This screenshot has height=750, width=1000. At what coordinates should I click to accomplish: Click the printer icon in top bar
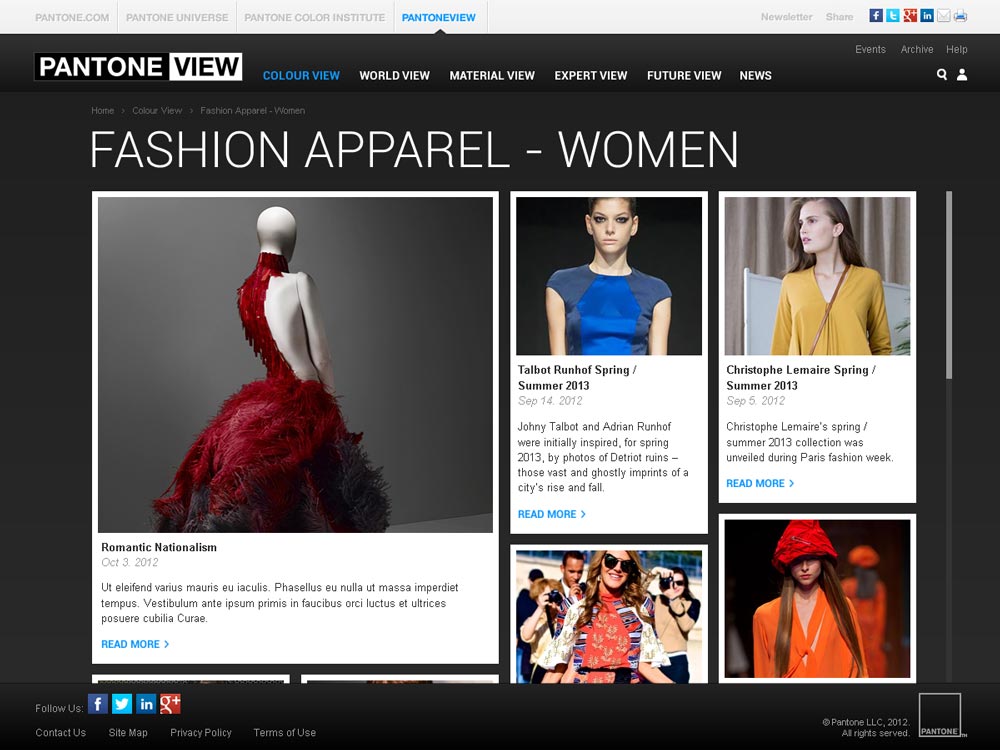tap(960, 16)
